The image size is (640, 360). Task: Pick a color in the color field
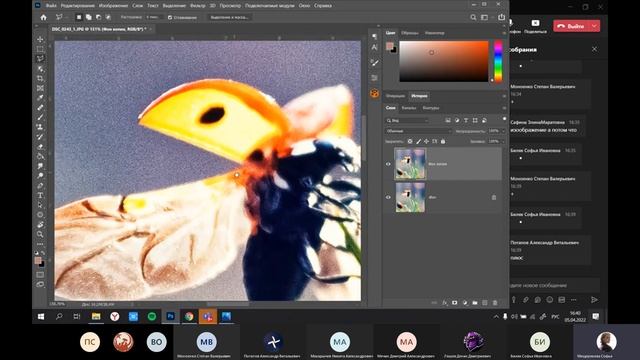pos(444,61)
